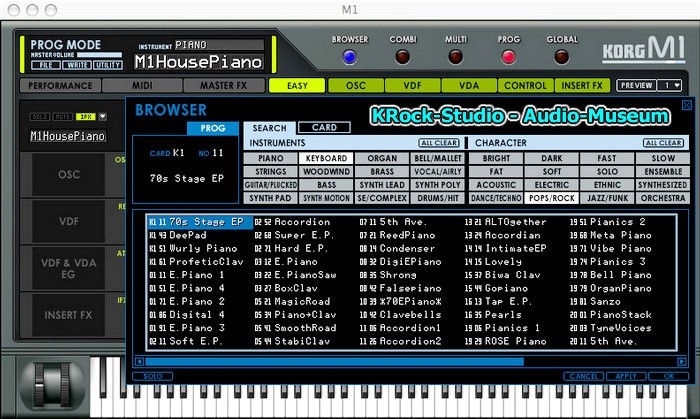700x419 pixels.
Task: Select the CARD tab in browser
Action: [324, 128]
